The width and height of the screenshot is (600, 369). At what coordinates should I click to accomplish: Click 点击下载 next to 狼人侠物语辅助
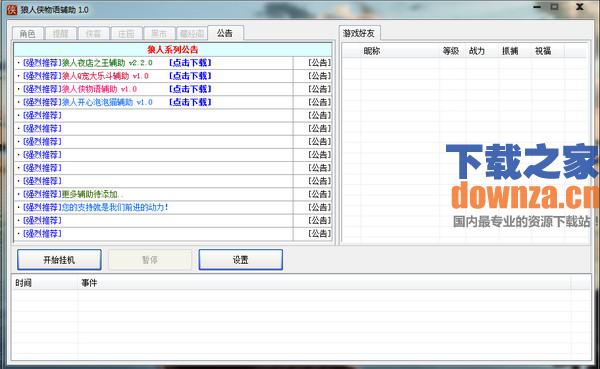190,89
